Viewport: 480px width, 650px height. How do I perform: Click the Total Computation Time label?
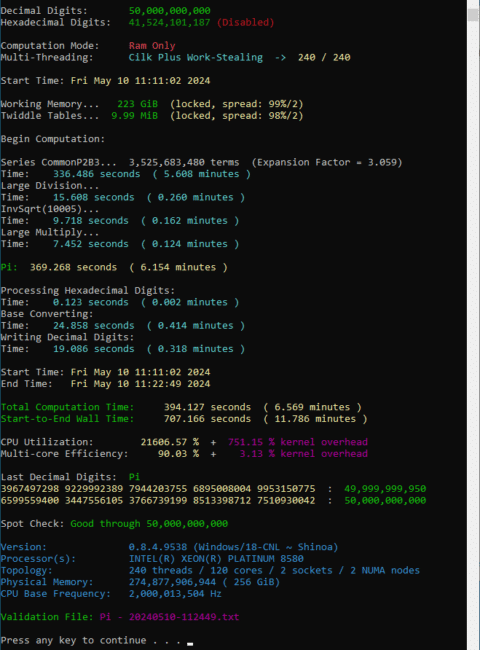click(67, 407)
